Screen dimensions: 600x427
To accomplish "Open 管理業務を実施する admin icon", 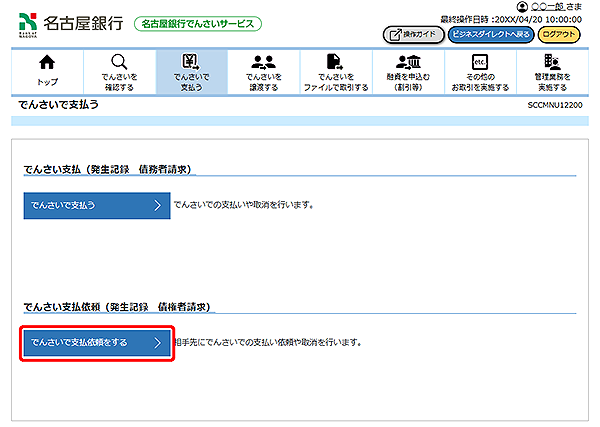I will 551,62.
